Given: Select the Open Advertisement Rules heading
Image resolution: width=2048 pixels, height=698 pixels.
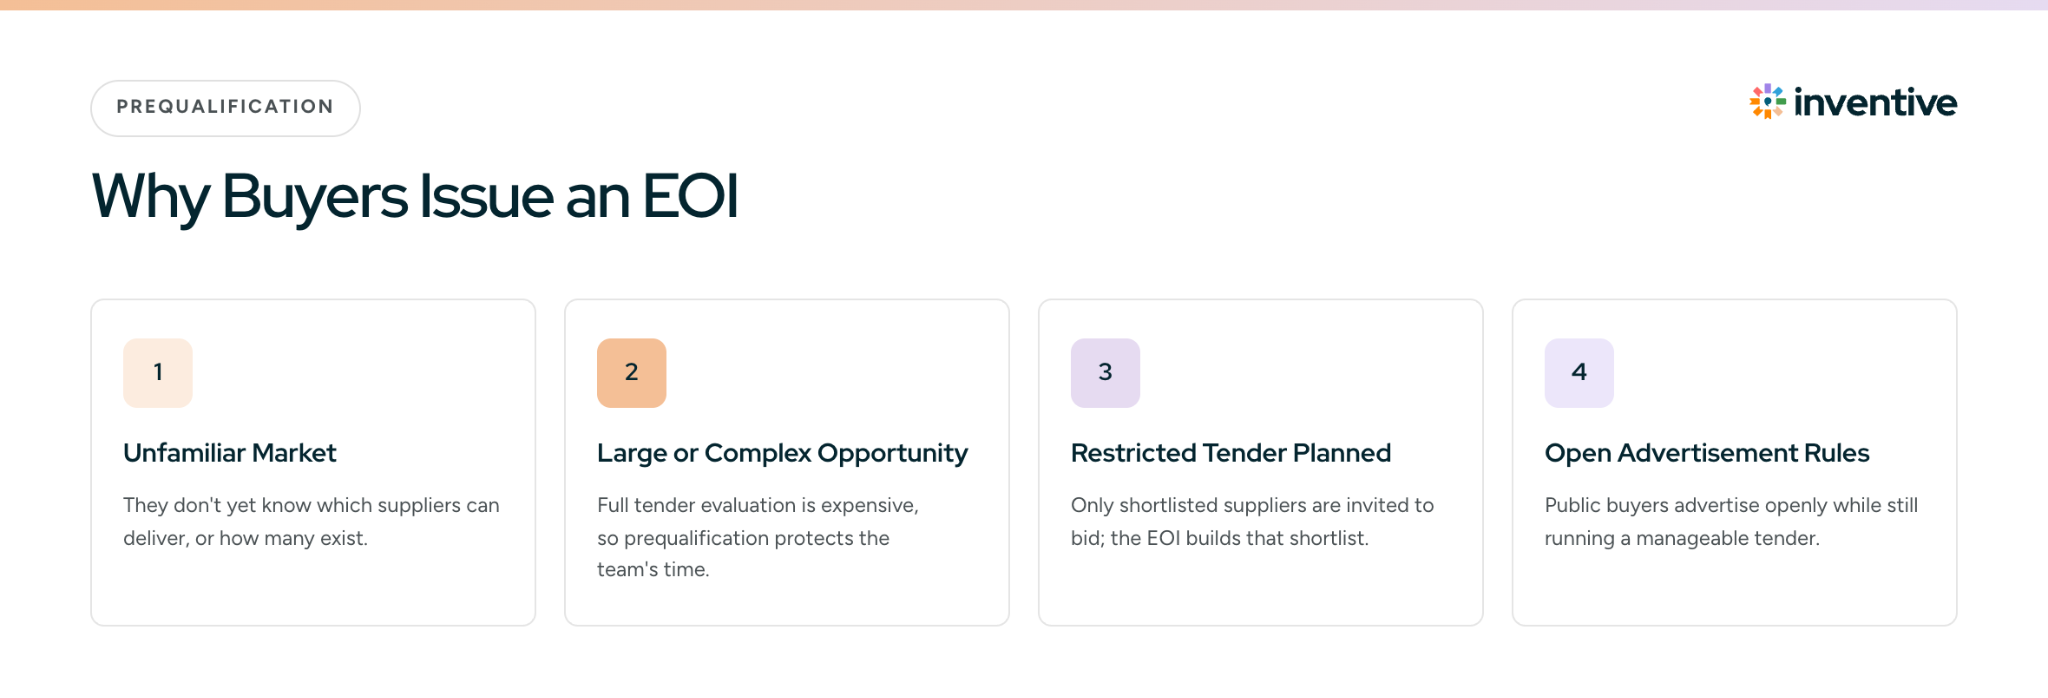Looking at the screenshot, I should tap(1707, 453).
